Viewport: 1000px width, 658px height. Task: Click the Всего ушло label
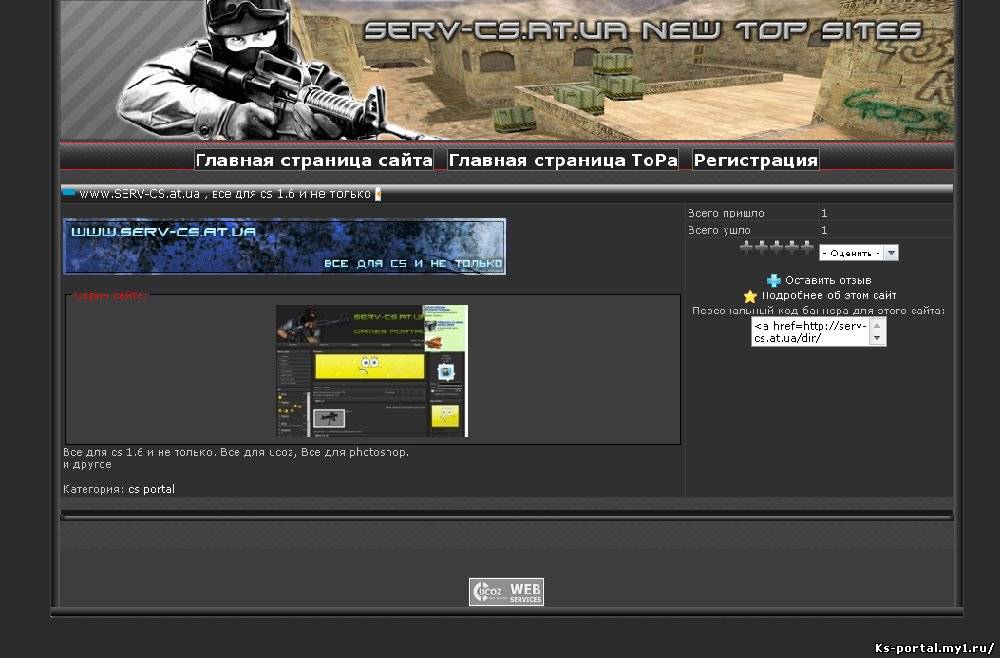tap(719, 230)
